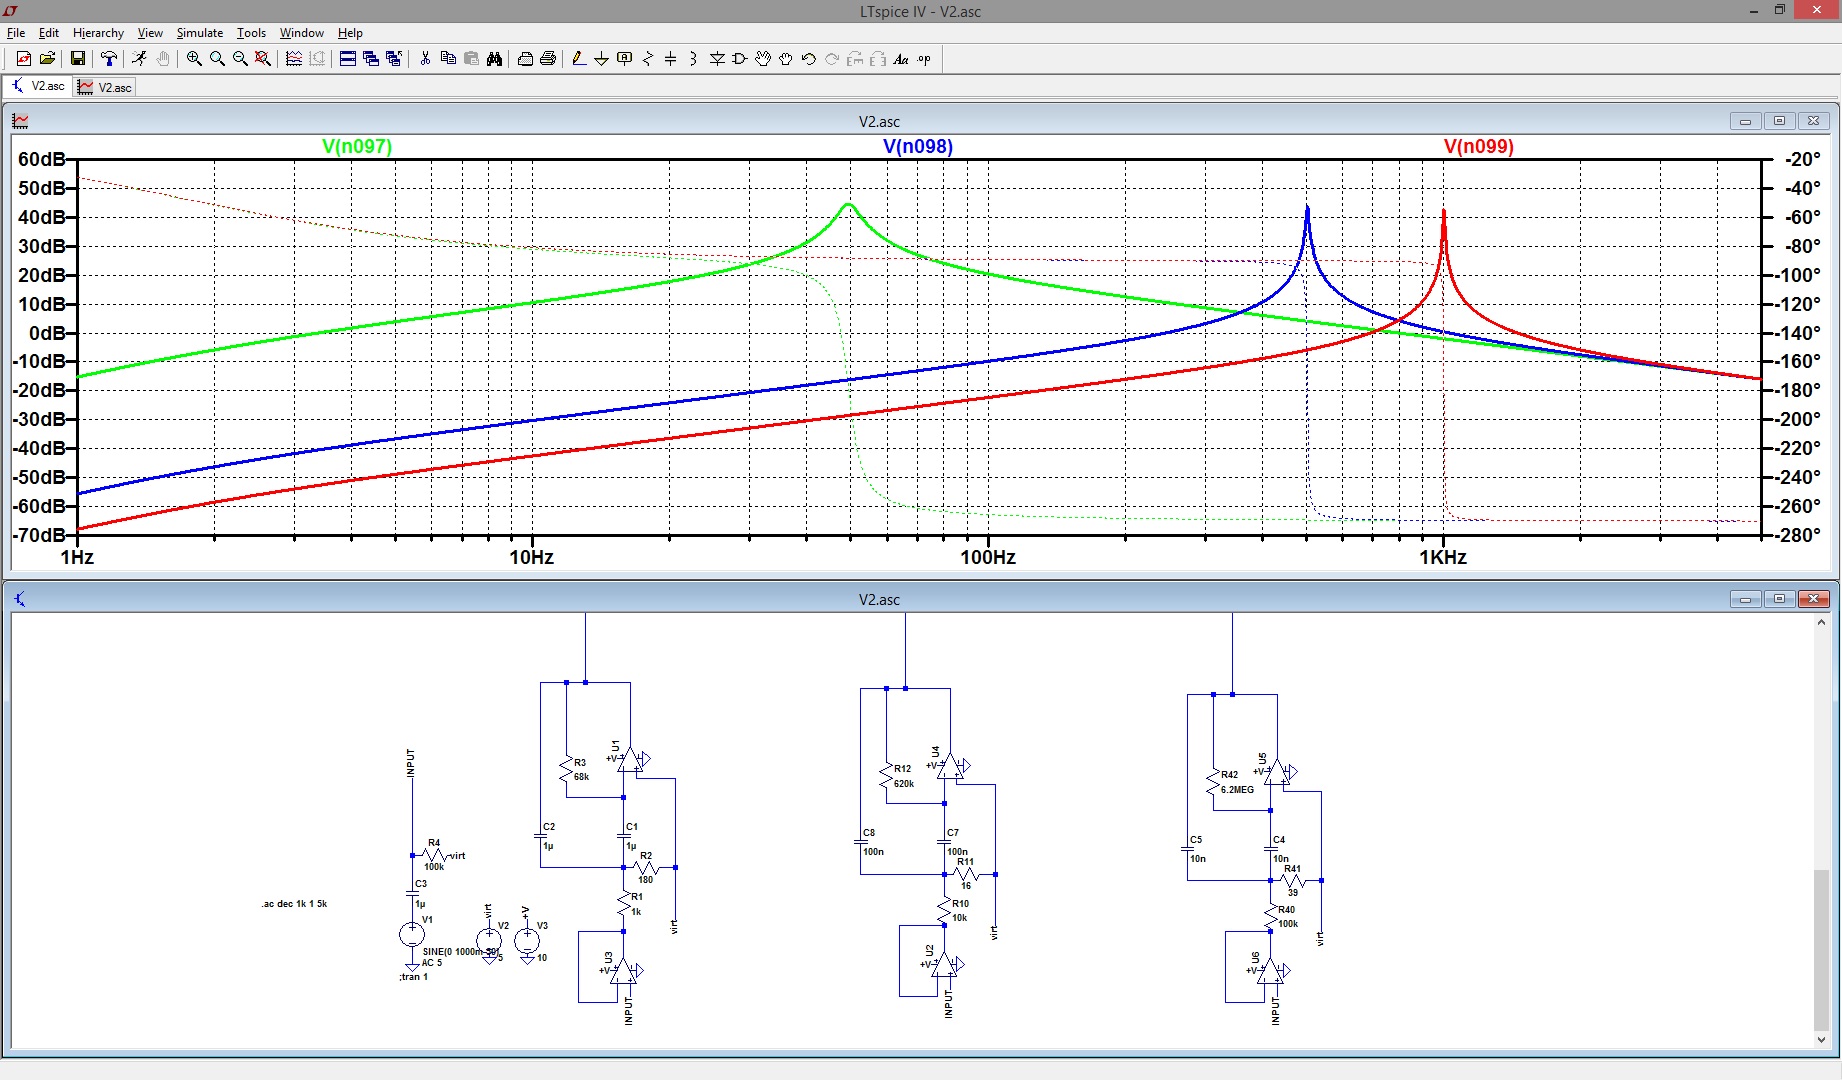This screenshot has height=1080, width=1842.
Task: Open a file with the folder icon
Action: click(x=47, y=59)
